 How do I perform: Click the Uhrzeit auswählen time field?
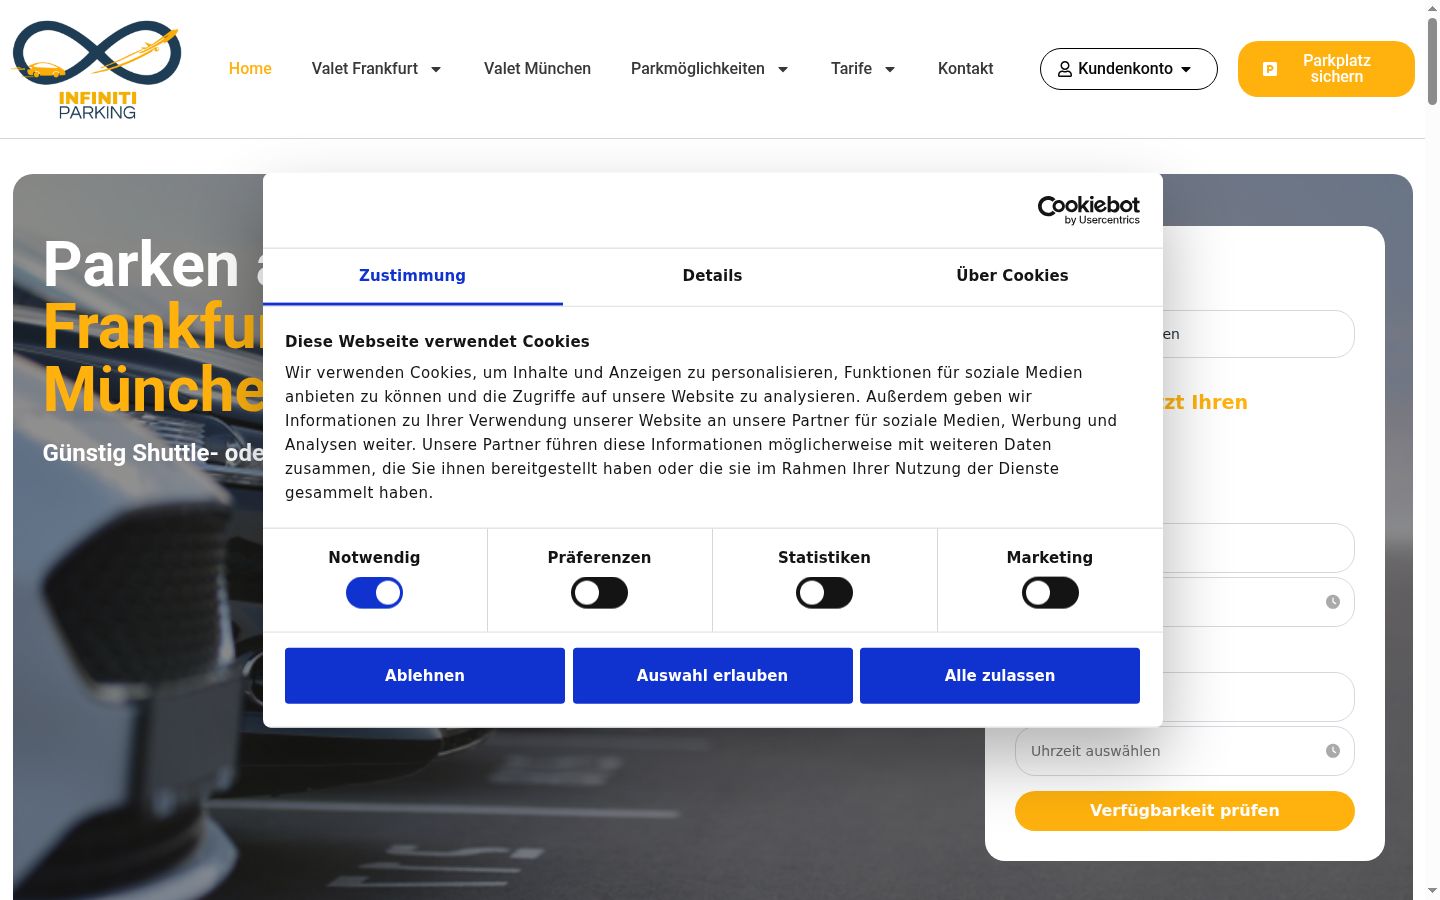(1185, 751)
